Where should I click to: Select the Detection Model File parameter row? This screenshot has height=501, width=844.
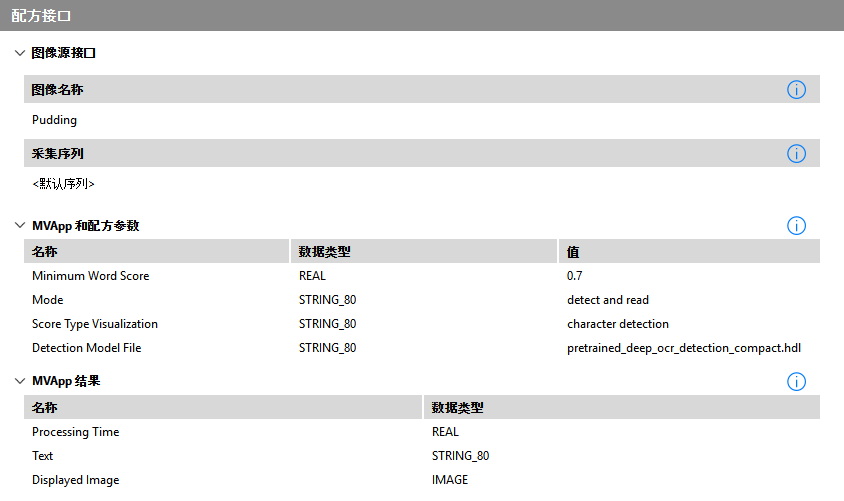pyautogui.click(x=87, y=348)
